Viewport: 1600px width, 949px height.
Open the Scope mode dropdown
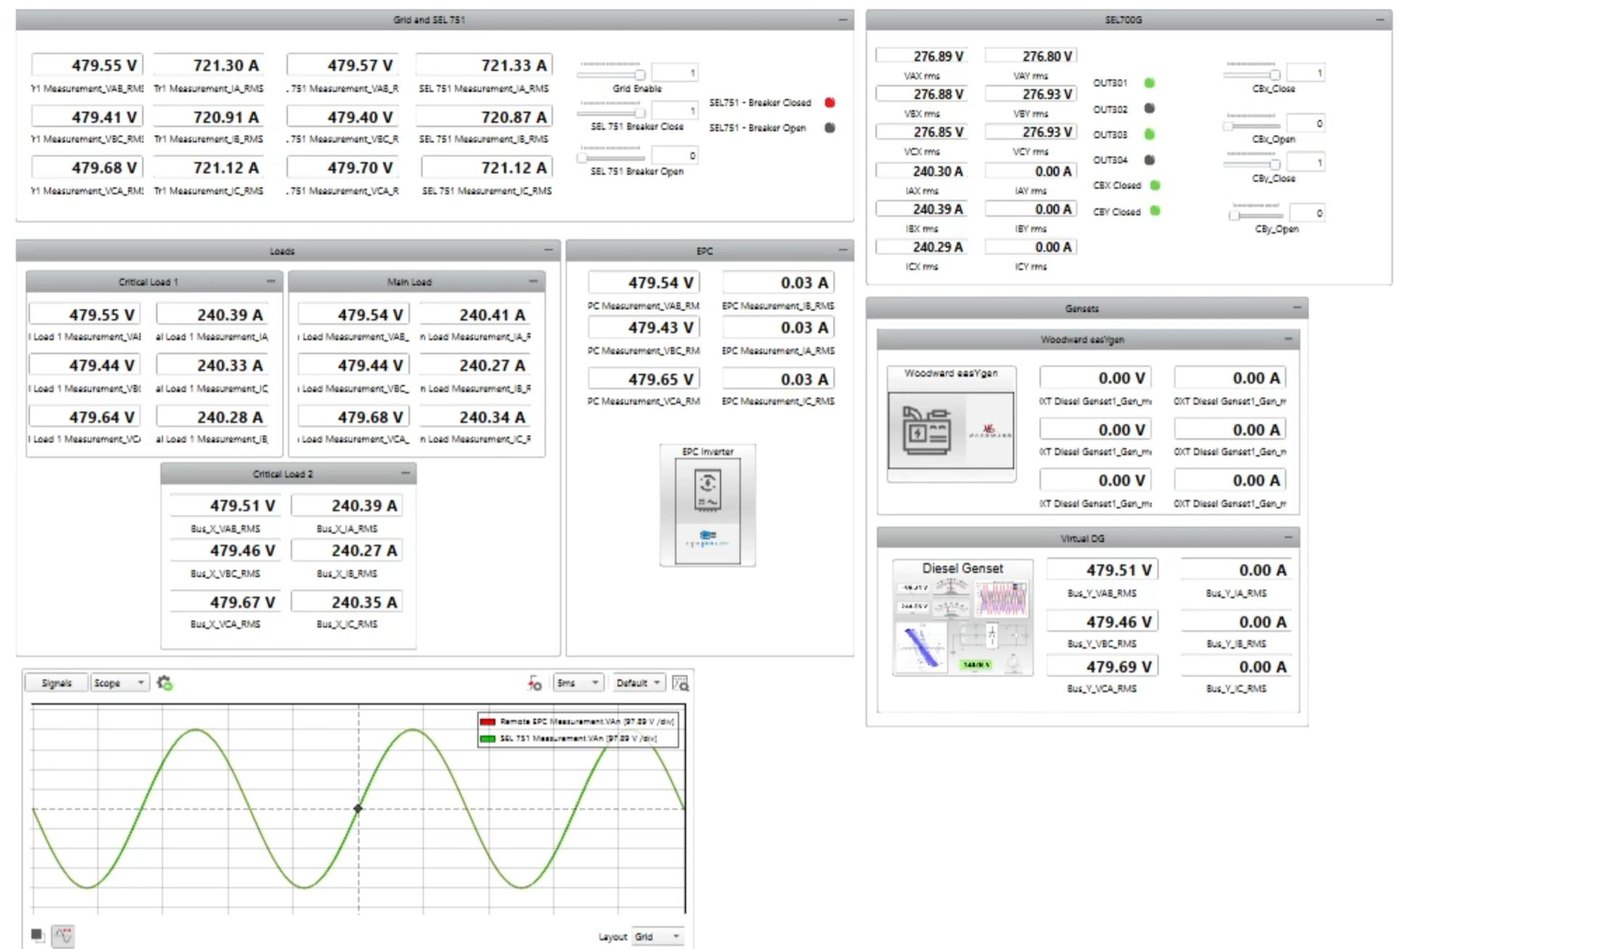120,683
